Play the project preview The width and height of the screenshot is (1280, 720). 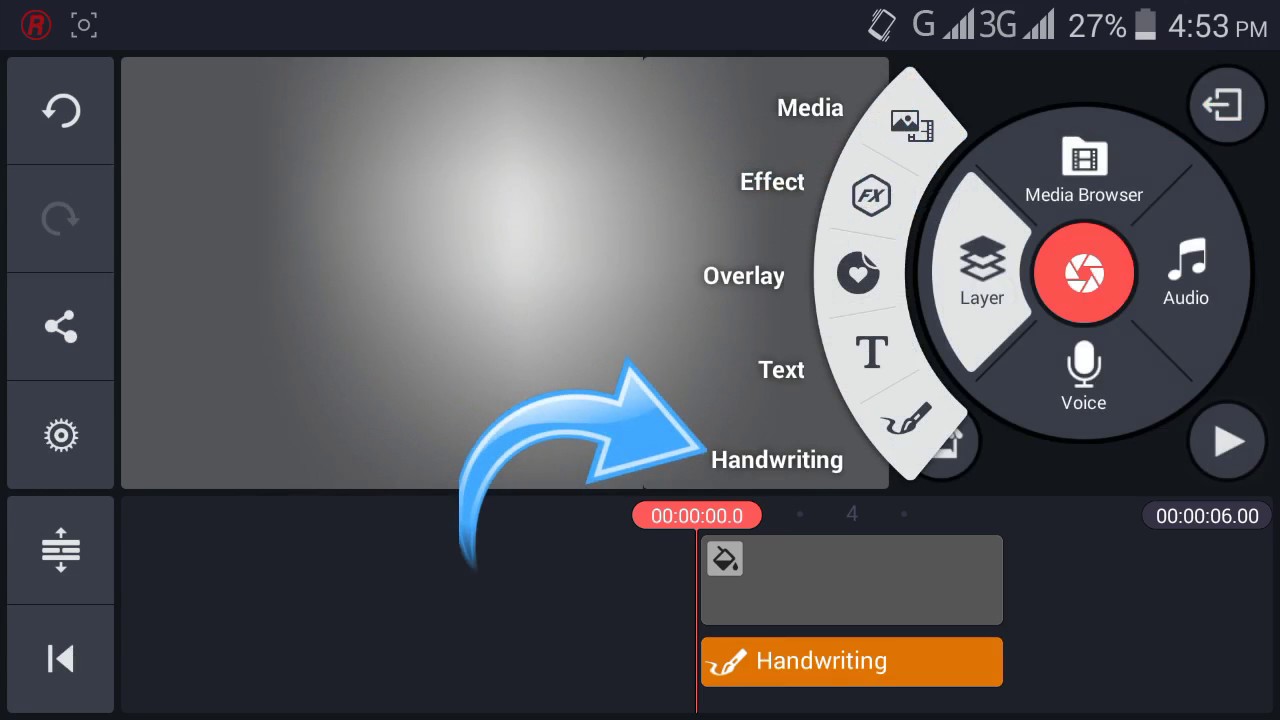pos(1228,441)
